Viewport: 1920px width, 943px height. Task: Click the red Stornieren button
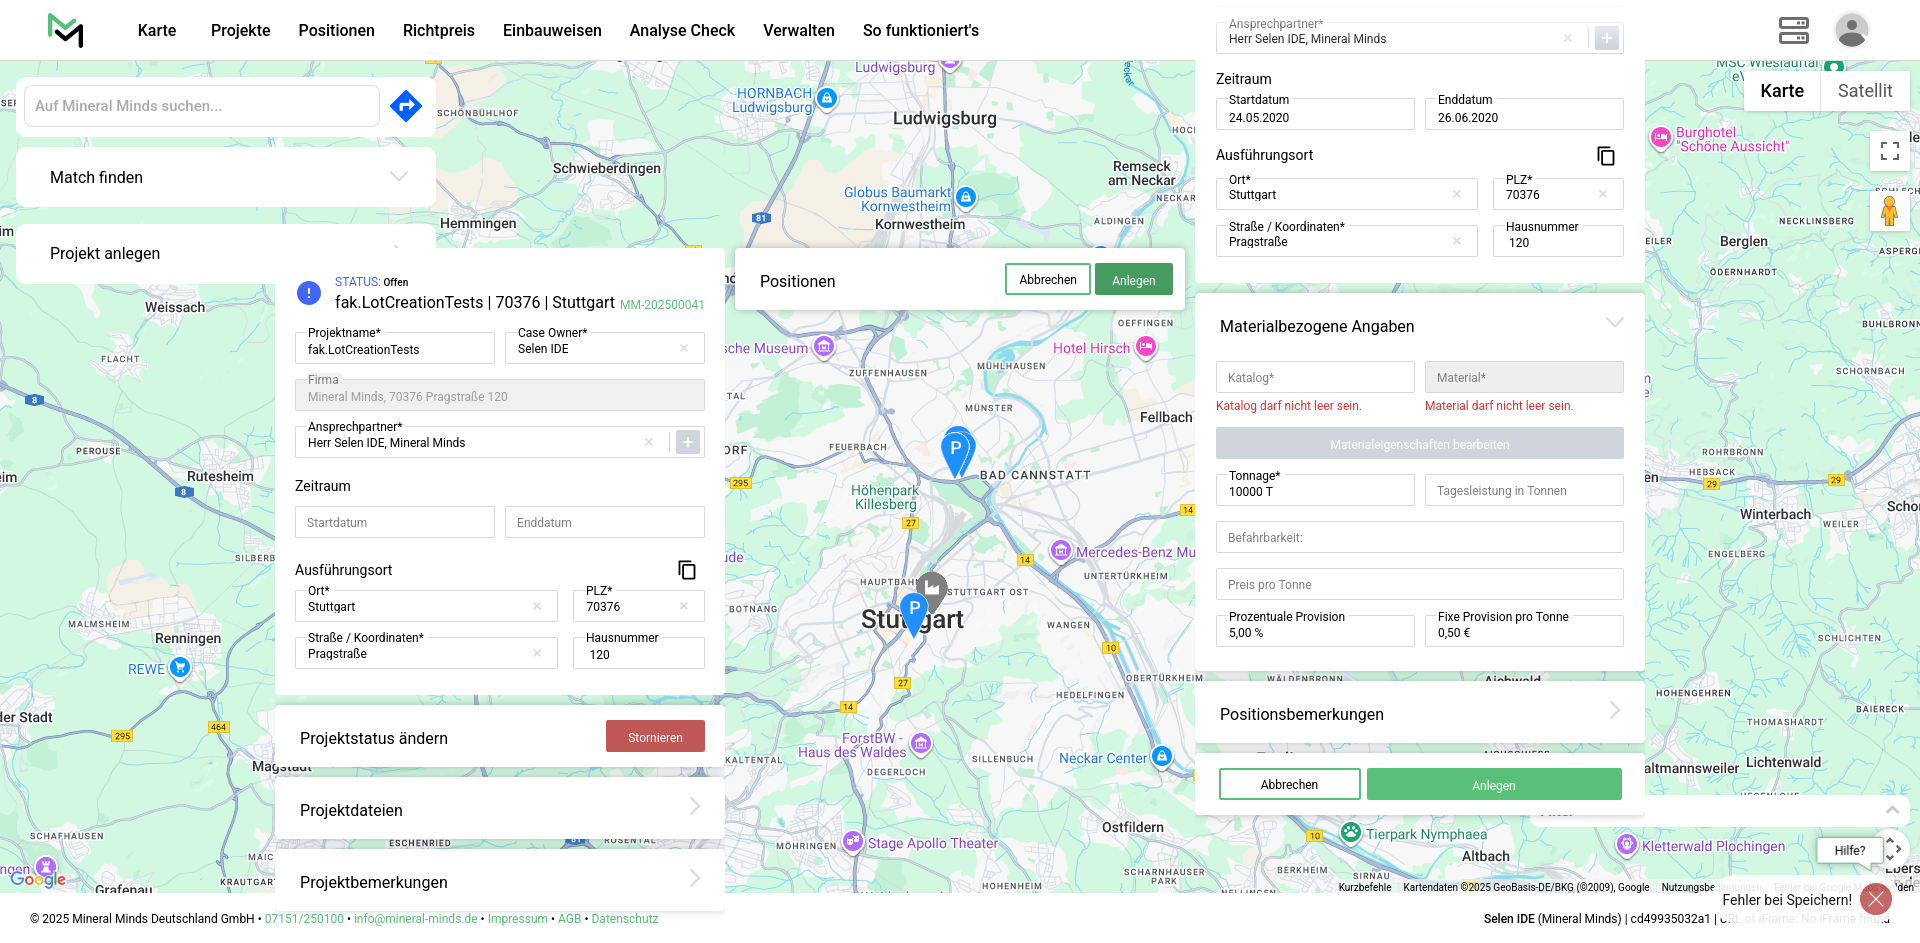(655, 737)
